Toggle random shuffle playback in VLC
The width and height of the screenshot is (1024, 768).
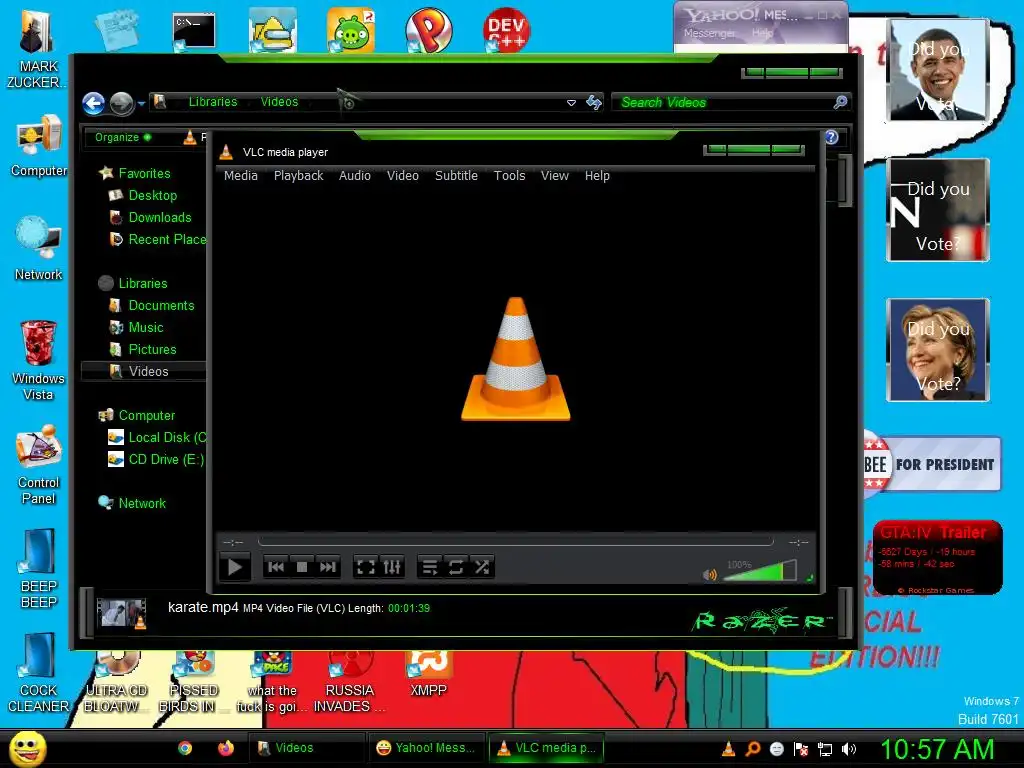tap(482, 567)
